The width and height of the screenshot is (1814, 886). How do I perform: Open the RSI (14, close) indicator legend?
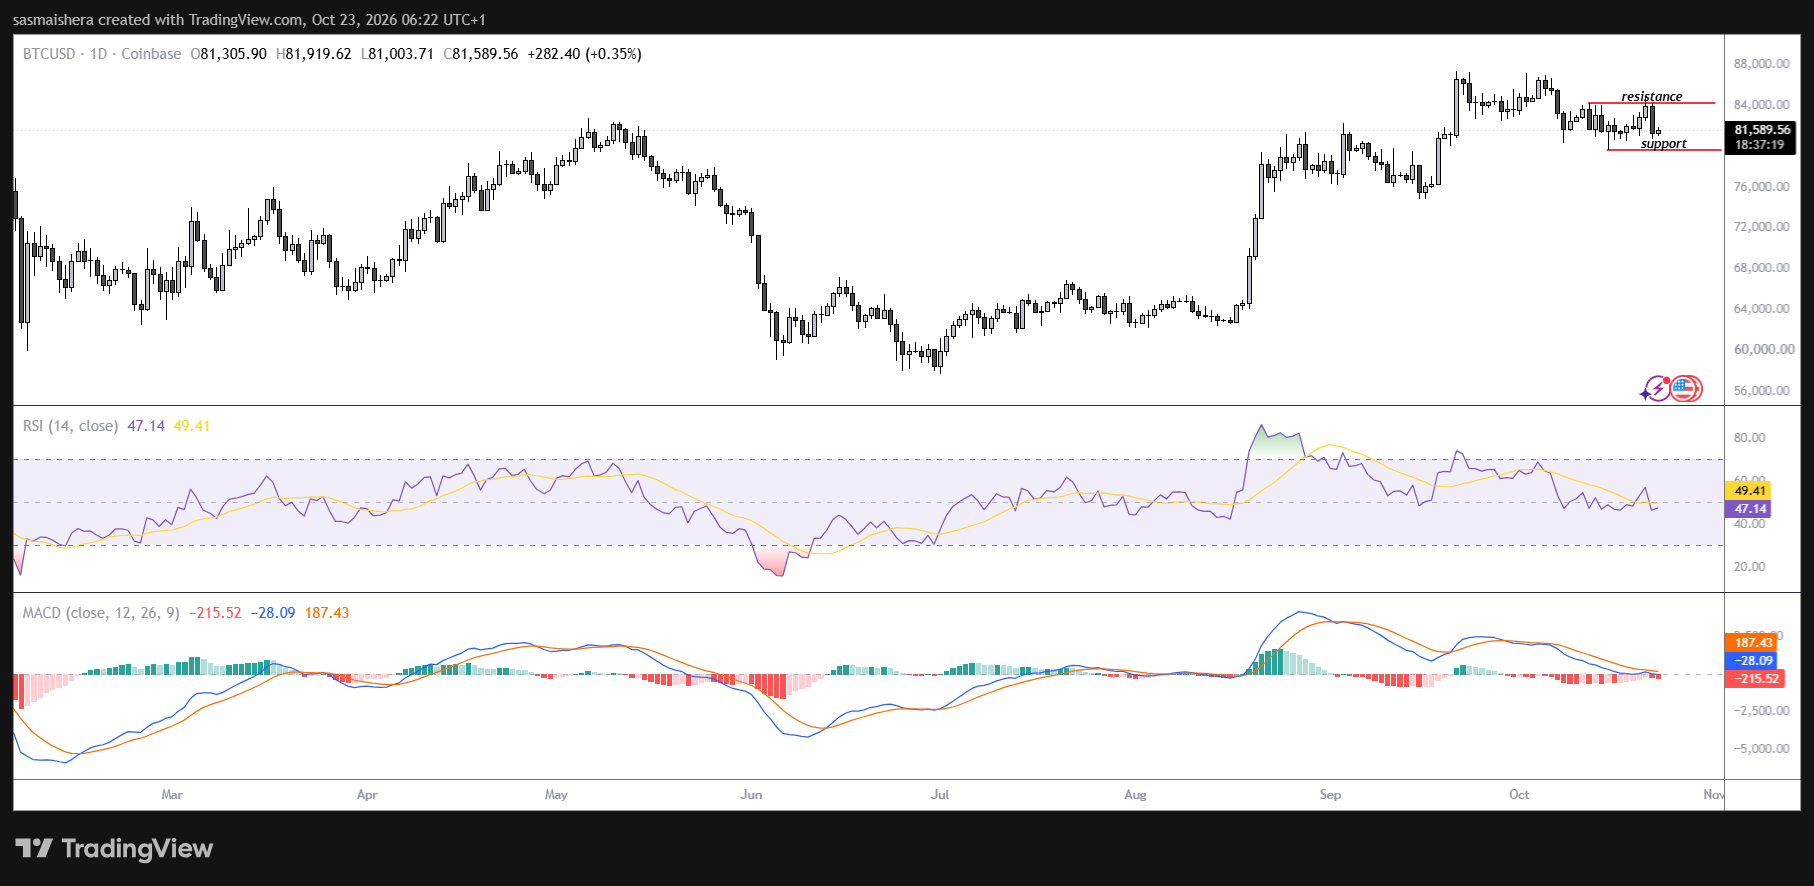click(70, 426)
